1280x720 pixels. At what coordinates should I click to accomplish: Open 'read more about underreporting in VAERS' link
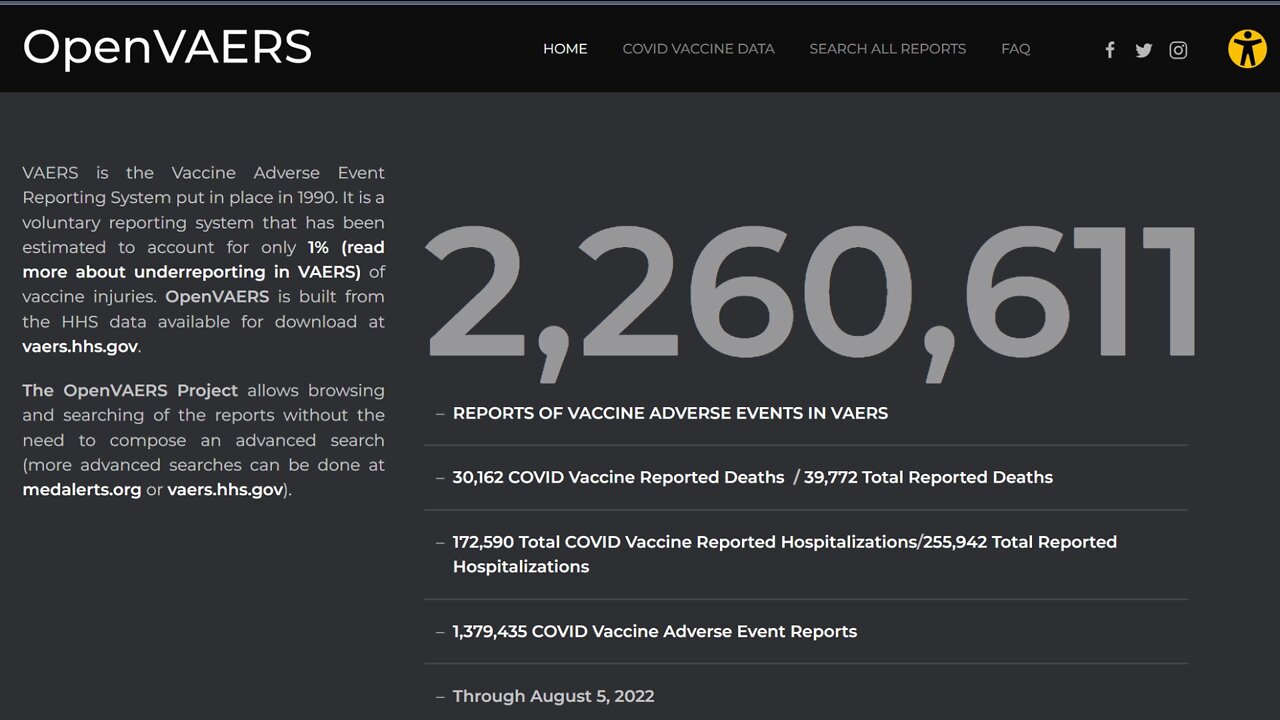(x=204, y=260)
